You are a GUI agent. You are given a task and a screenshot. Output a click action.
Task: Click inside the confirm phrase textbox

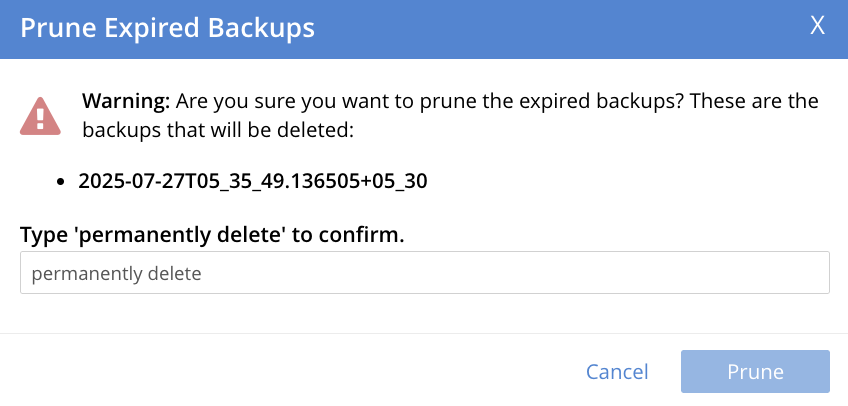tap(424, 273)
